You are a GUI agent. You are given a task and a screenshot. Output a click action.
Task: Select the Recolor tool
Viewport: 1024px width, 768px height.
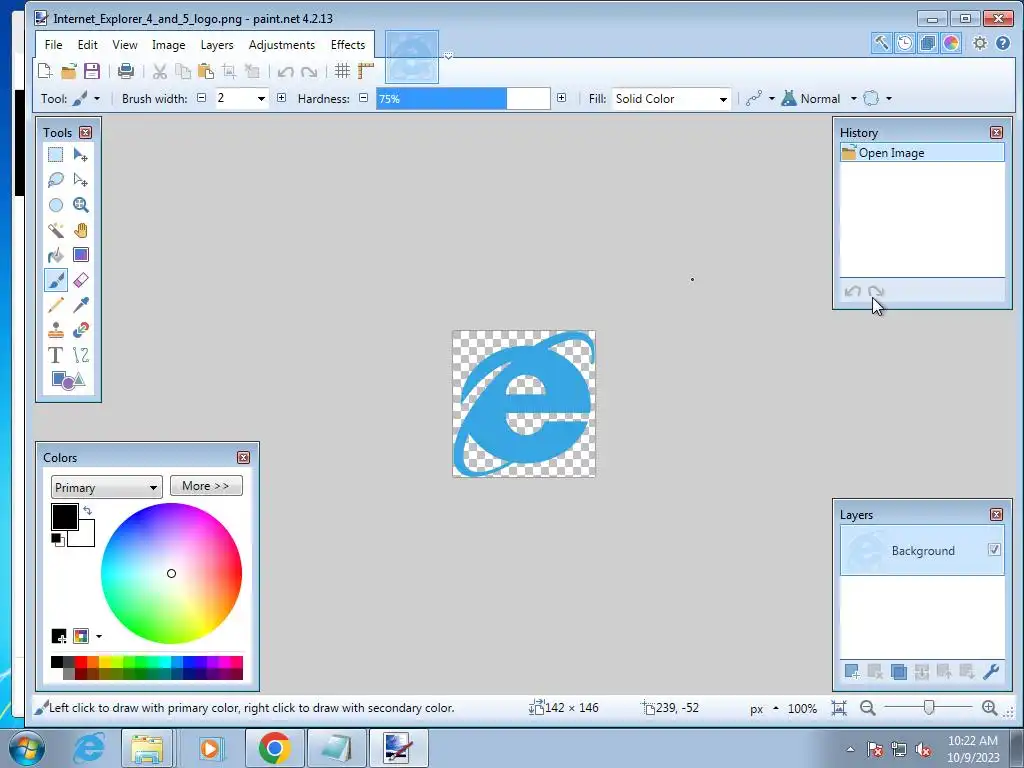(80, 330)
